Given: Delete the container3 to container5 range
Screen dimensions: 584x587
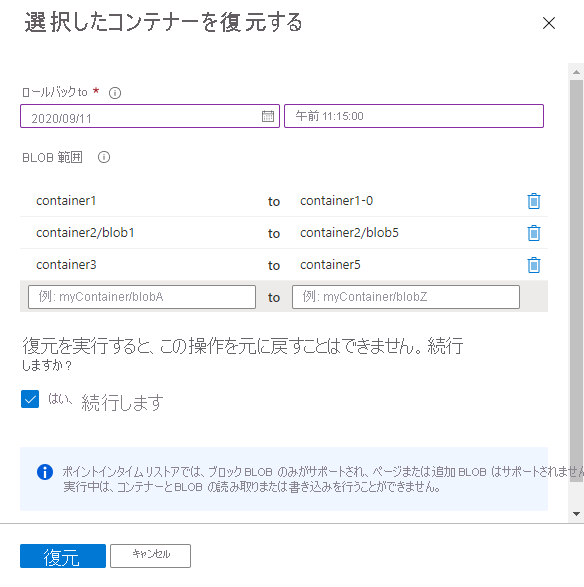Looking at the screenshot, I should click(x=534, y=265).
